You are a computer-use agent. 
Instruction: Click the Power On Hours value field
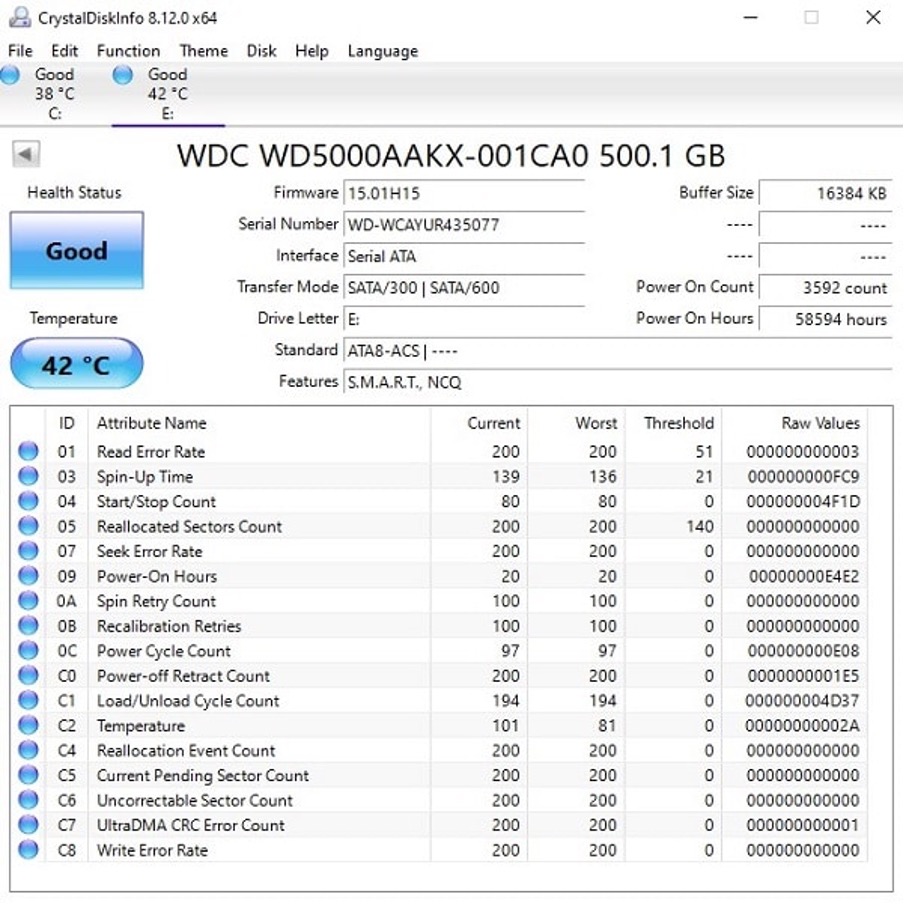tap(826, 319)
